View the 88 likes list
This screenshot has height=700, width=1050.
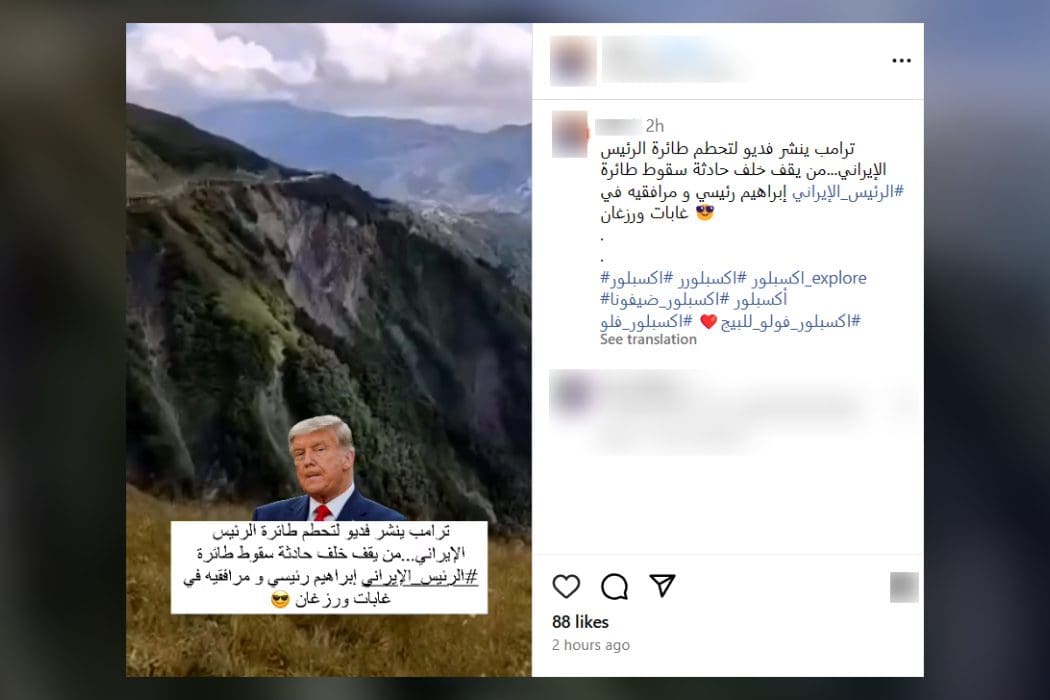tap(580, 622)
